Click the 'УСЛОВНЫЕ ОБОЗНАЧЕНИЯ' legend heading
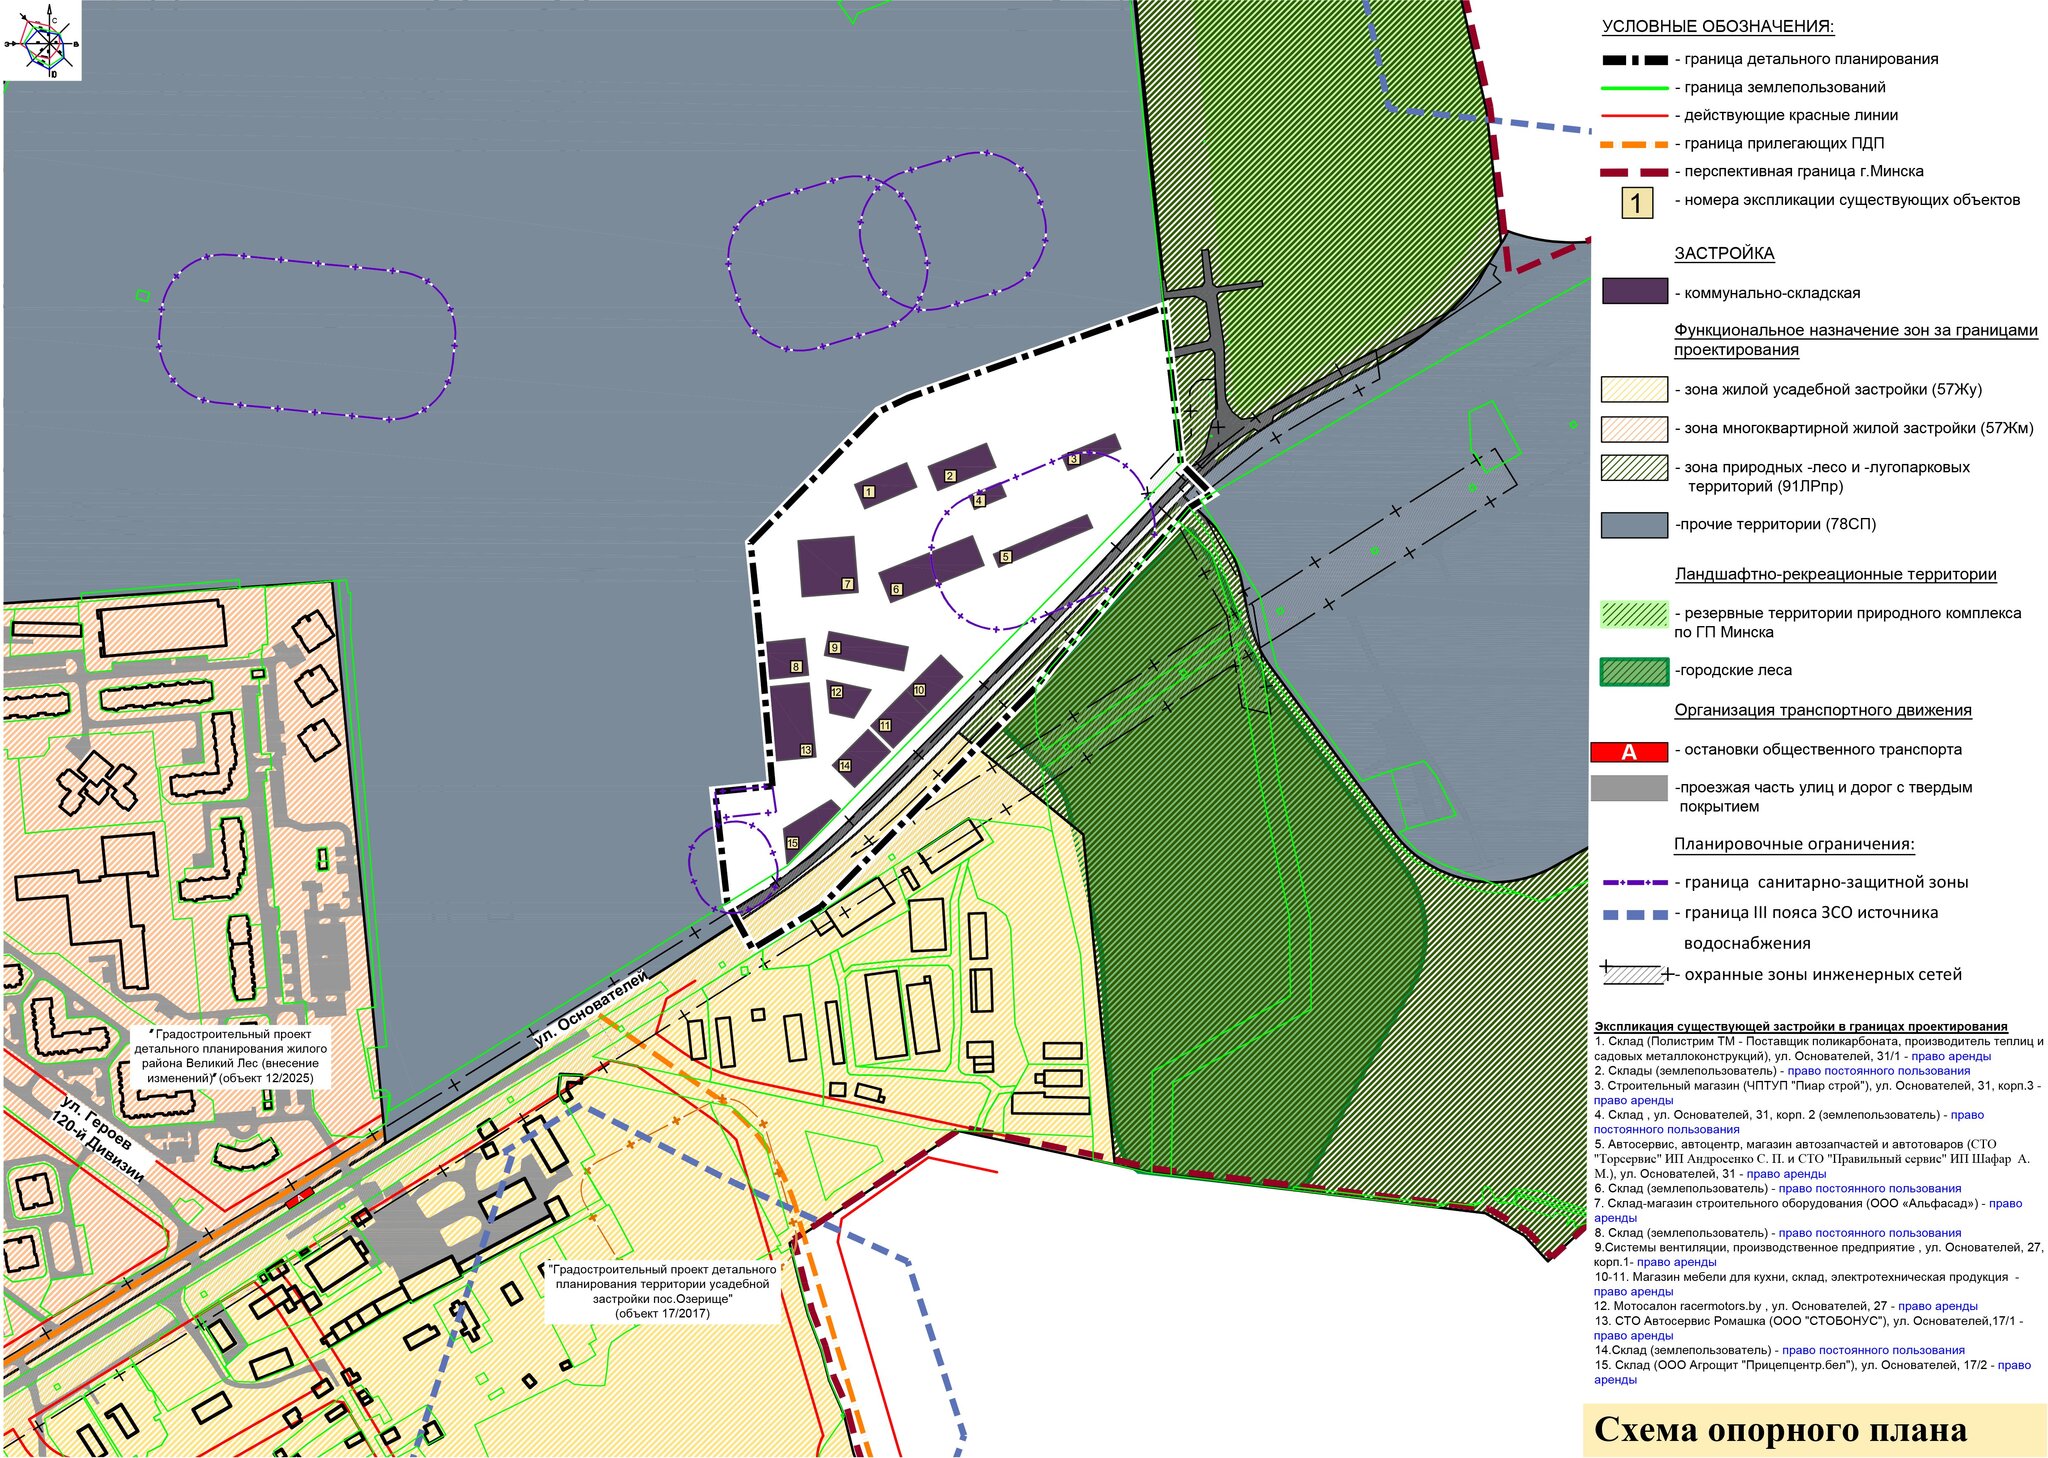This screenshot has width=2048, height=1458. click(x=1717, y=27)
